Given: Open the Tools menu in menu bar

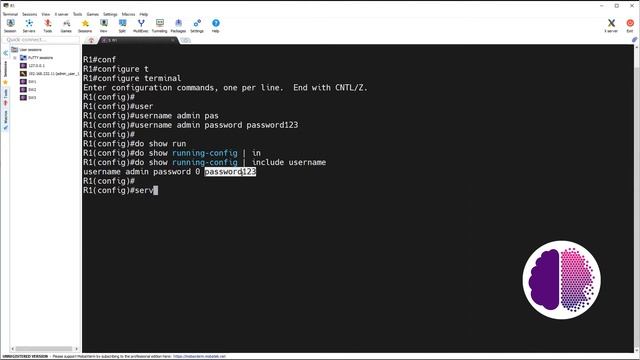Looking at the screenshot, I should (77, 14).
